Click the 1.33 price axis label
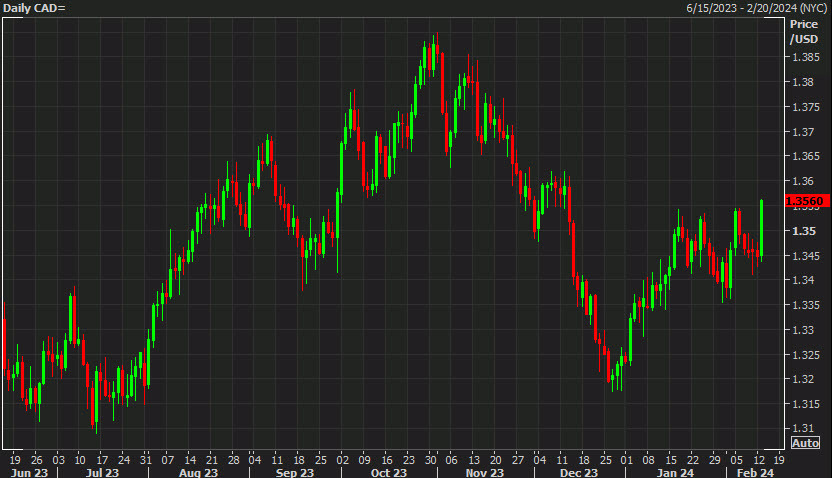832x478 pixels. point(803,330)
